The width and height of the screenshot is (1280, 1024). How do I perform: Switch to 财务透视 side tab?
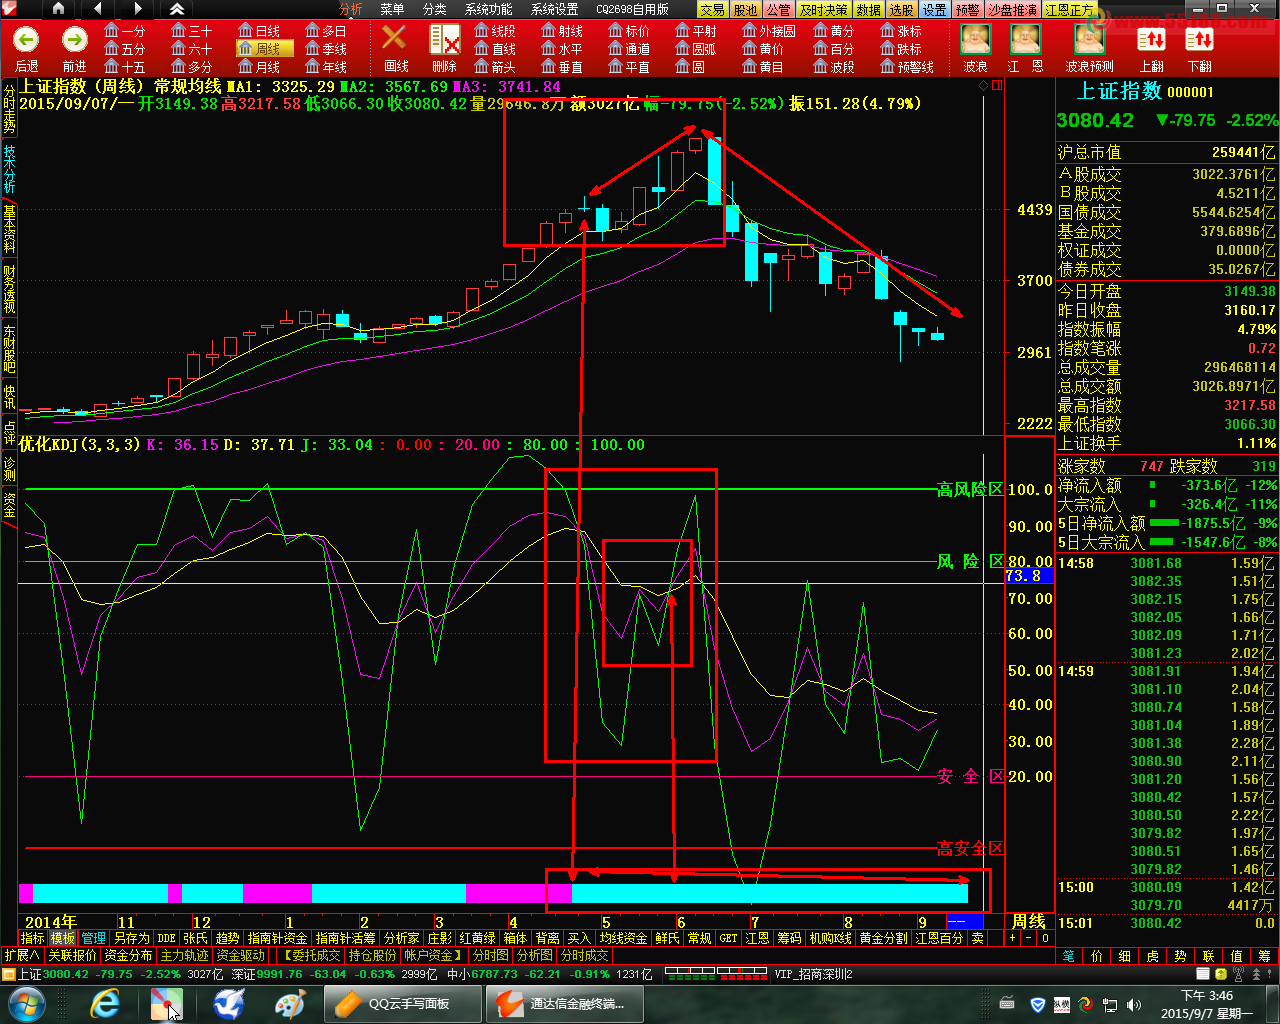(9, 289)
